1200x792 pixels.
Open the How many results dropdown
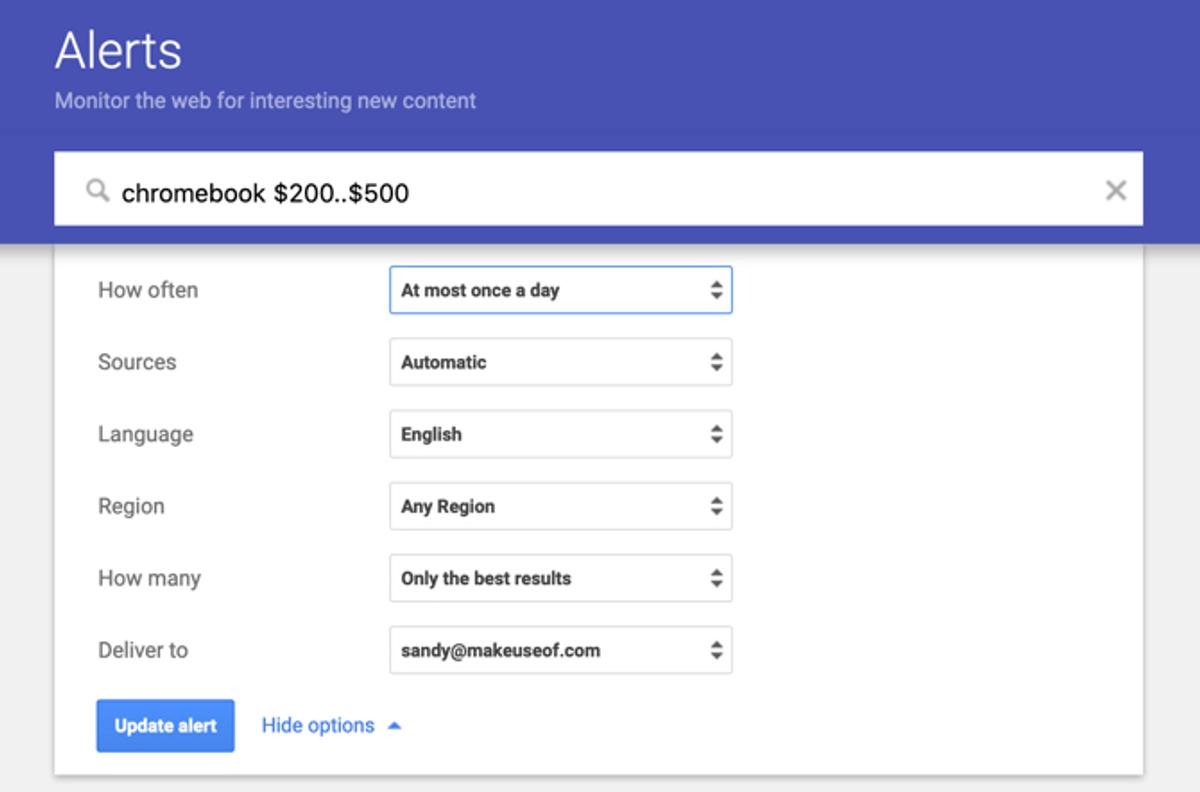point(560,578)
